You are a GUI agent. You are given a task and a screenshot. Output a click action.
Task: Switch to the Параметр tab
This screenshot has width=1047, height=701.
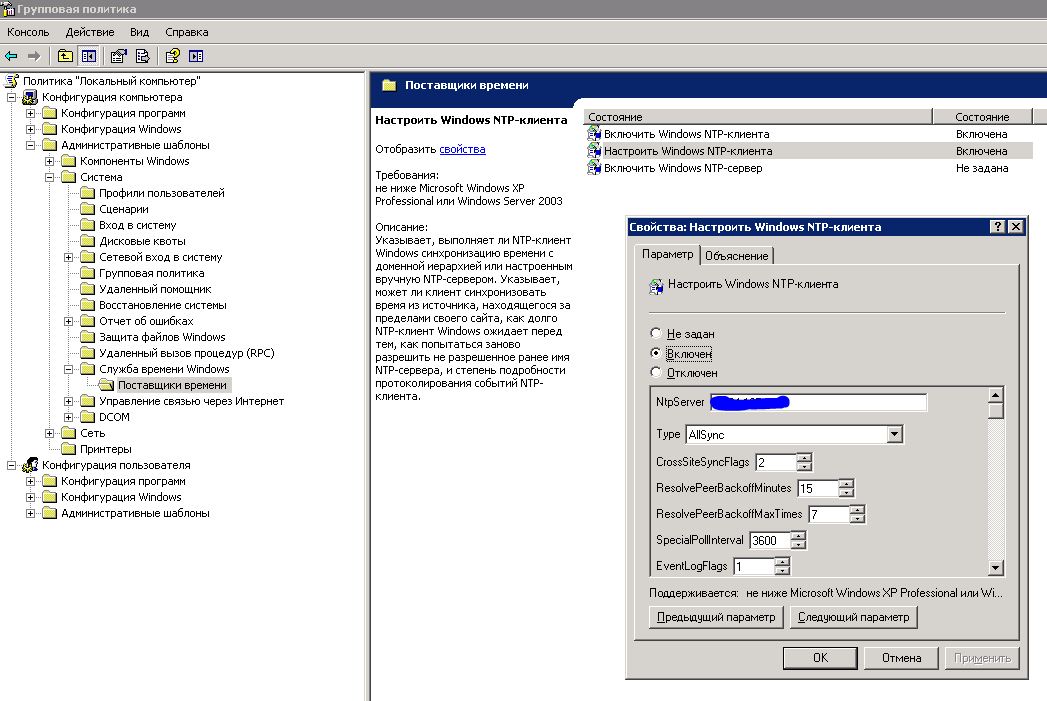point(667,254)
